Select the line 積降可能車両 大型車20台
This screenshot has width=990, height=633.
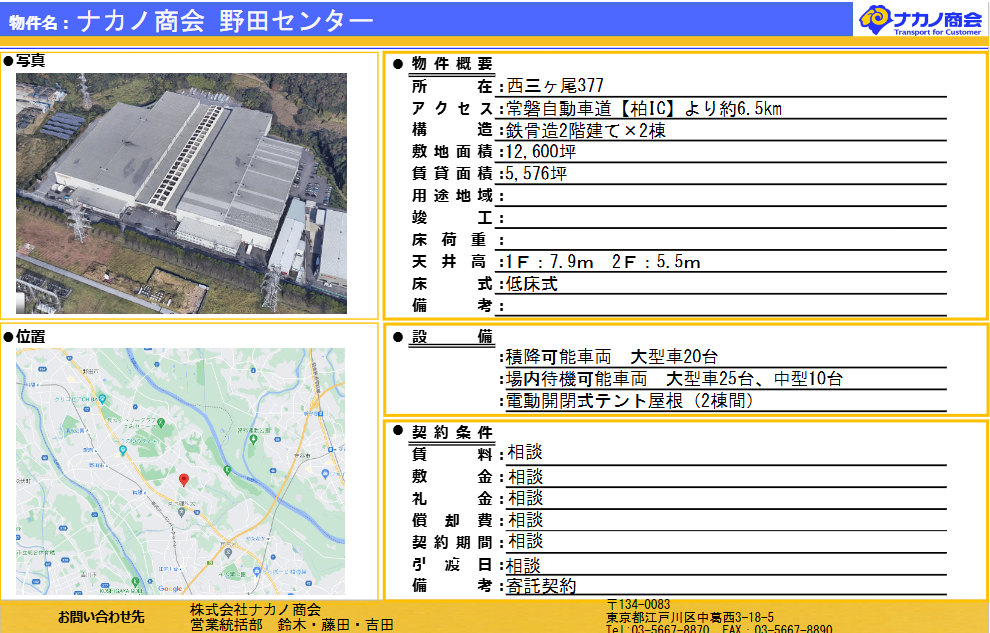(612, 357)
